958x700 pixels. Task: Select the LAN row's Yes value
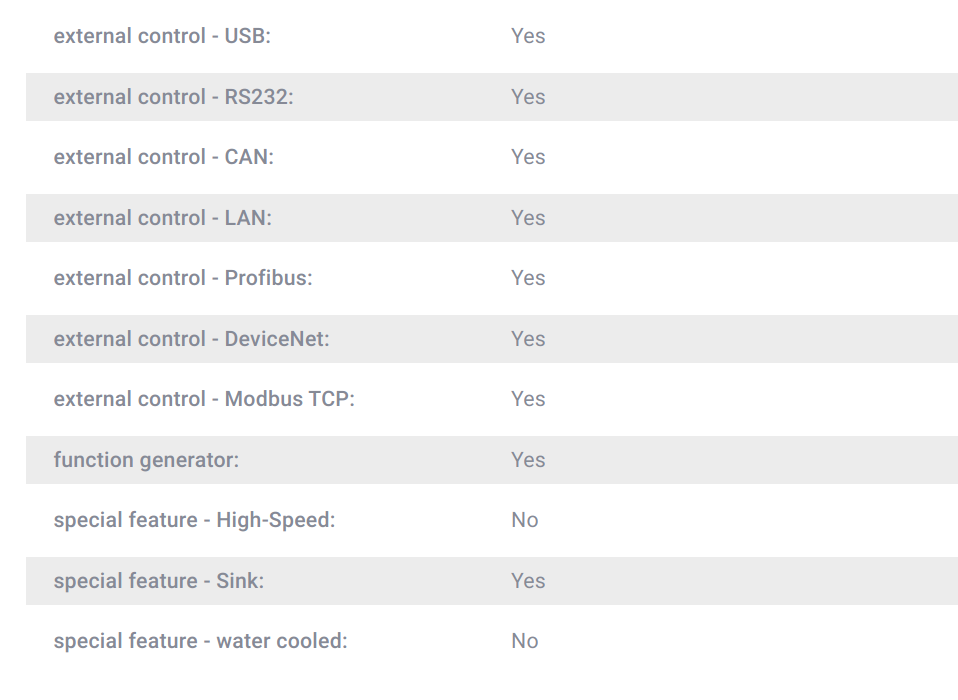528,218
